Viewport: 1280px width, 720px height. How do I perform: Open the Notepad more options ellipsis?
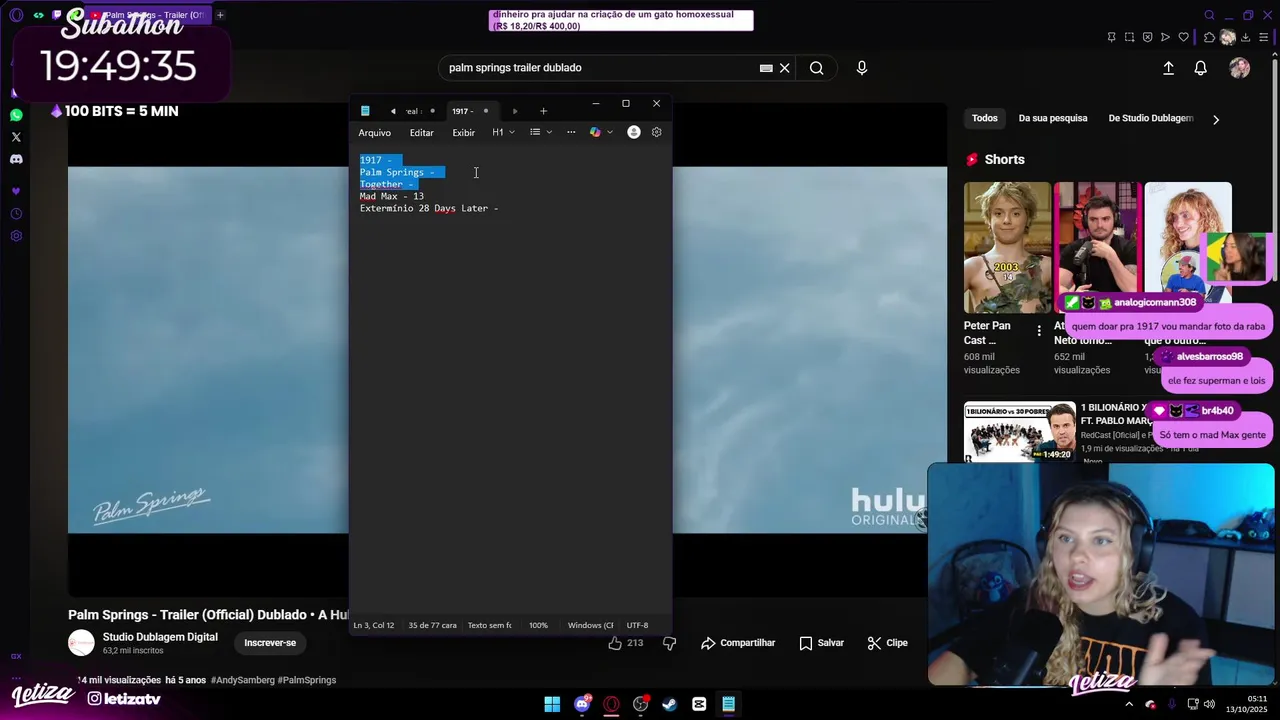571,132
